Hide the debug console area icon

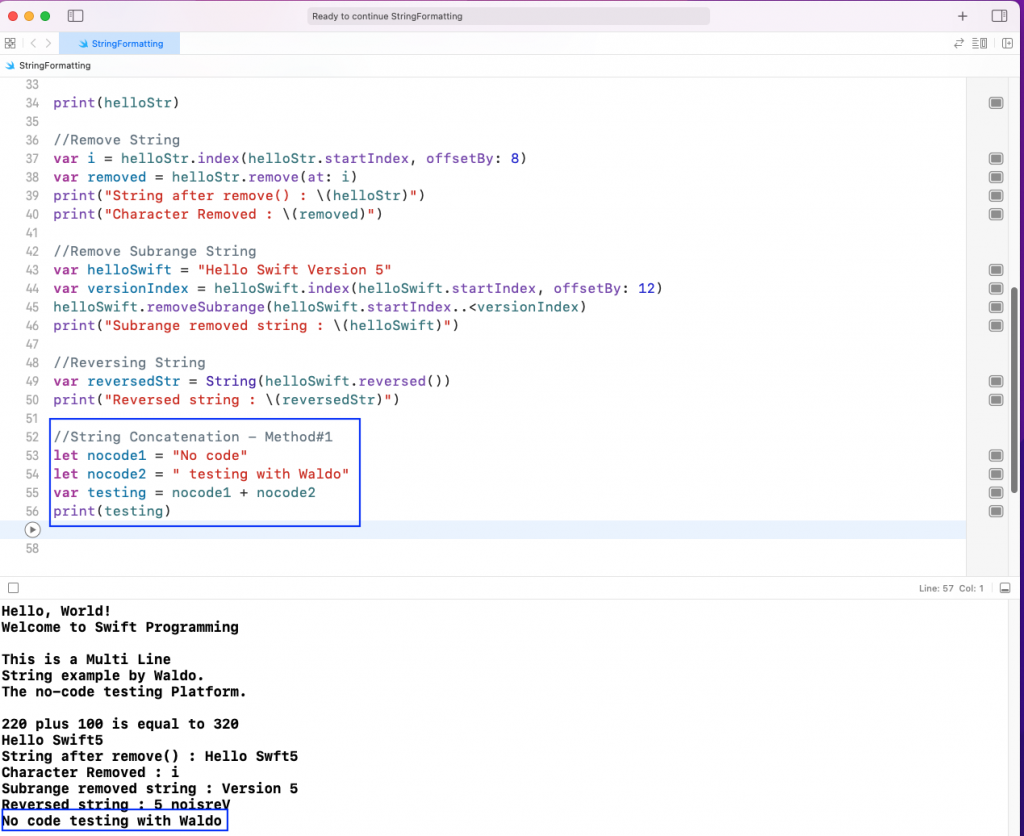pos(1005,588)
